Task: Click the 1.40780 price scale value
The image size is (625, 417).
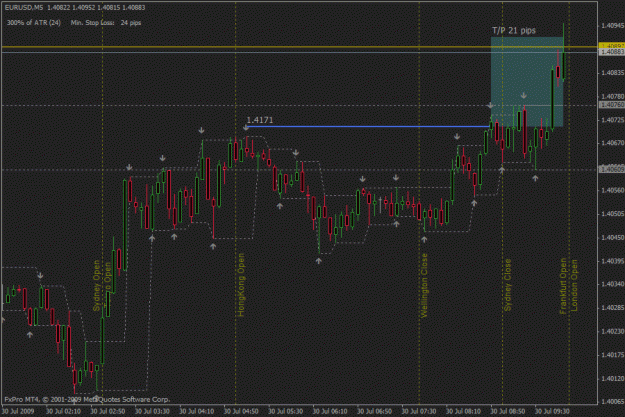Action: 612,96
